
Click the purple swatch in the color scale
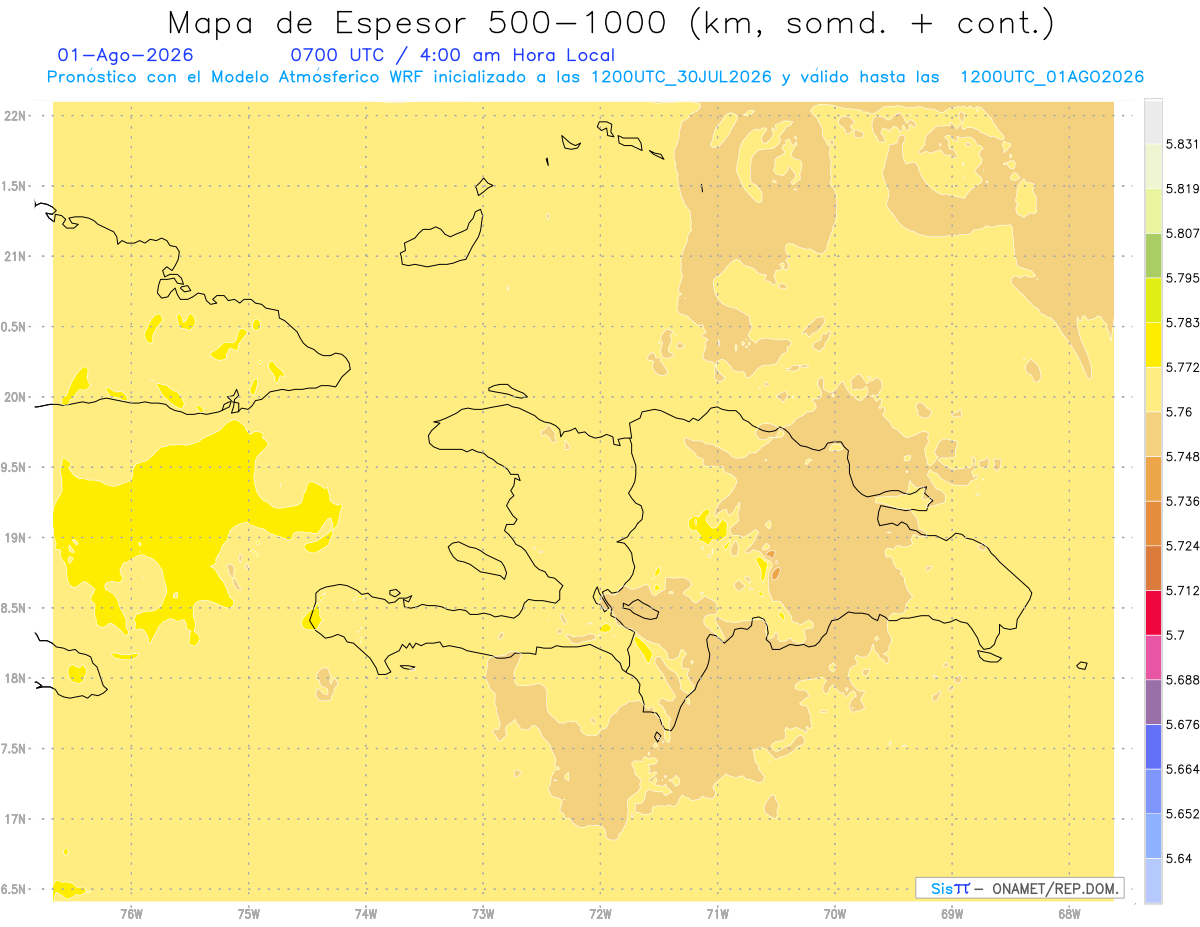[1153, 702]
